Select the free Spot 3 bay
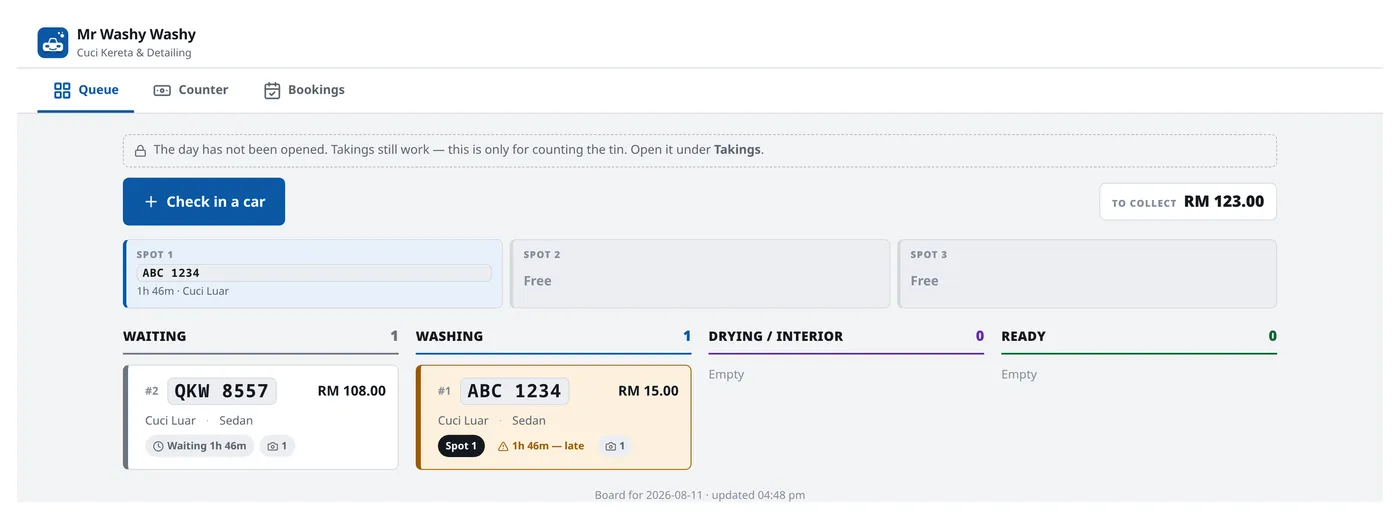Image resolution: width=1400 pixels, height=519 pixels. click(1087, 273)
